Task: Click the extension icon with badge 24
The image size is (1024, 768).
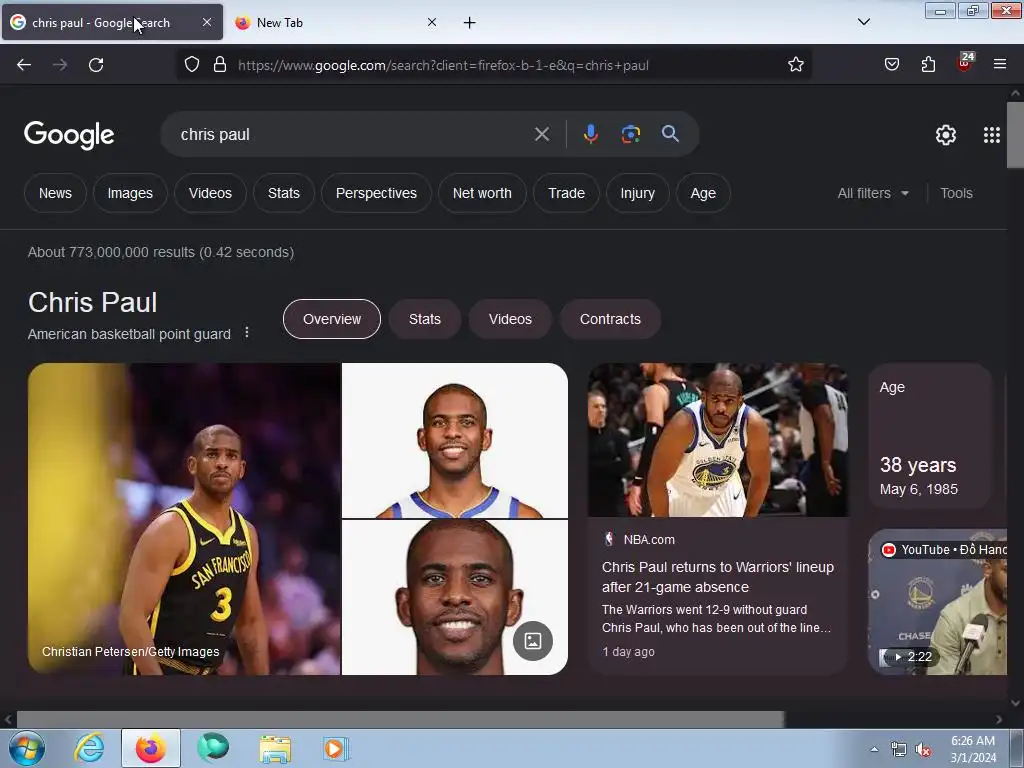Action: click(965, 62)
